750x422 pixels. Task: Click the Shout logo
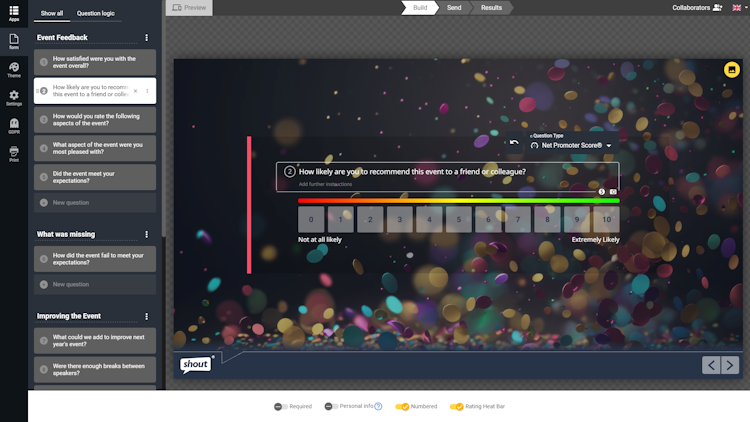click(x=196, y=365)
